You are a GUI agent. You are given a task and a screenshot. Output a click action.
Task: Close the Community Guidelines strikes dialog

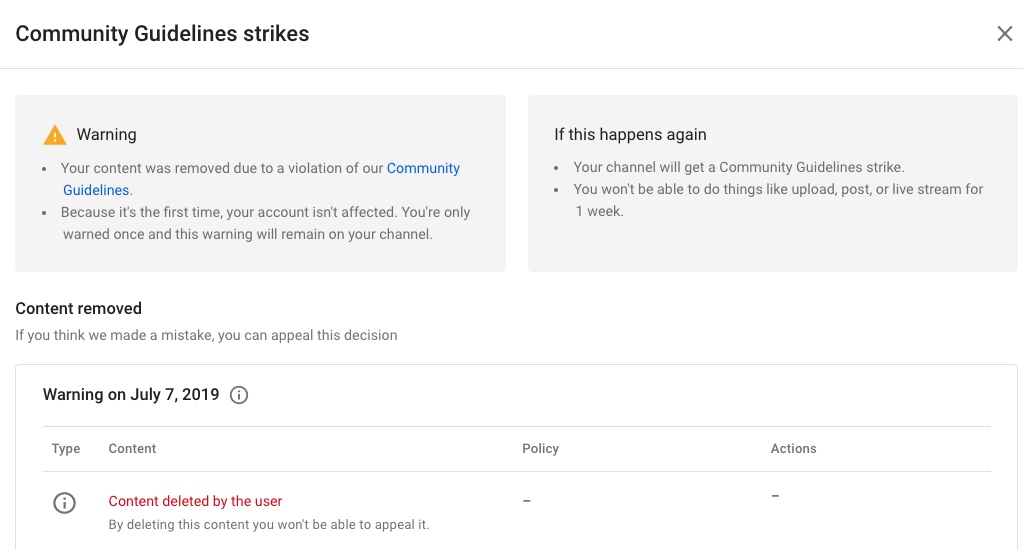coord(1004,34)
